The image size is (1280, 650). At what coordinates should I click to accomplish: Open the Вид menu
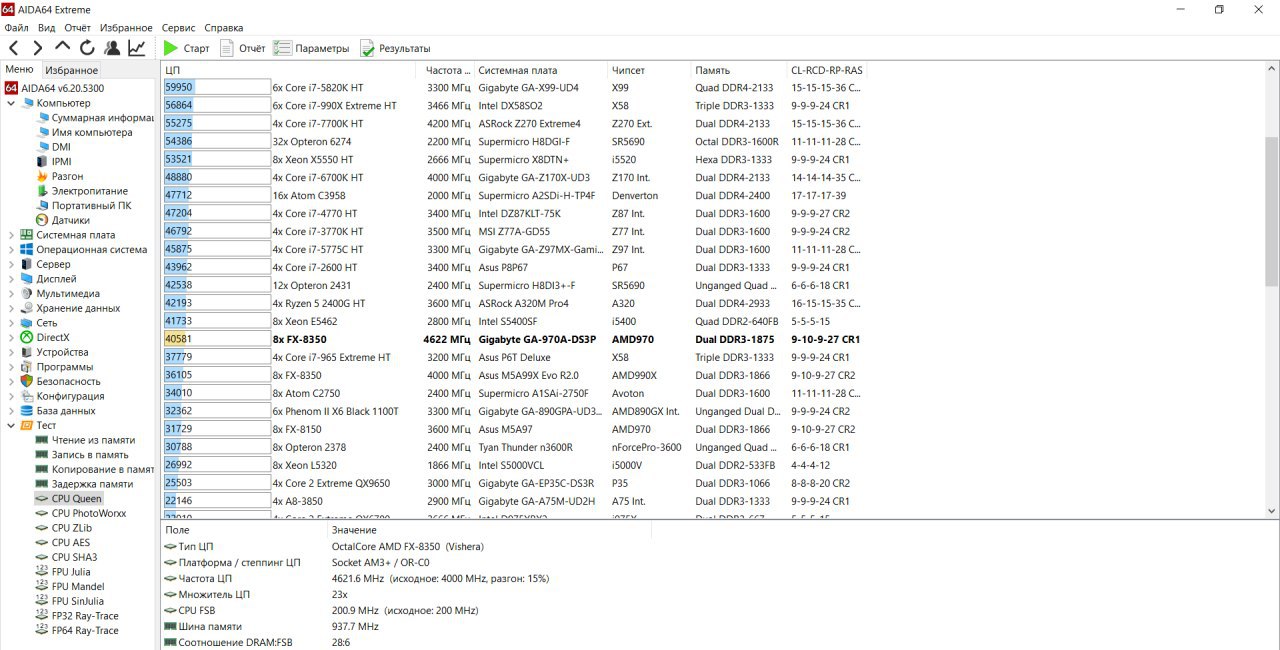point(47,28)
